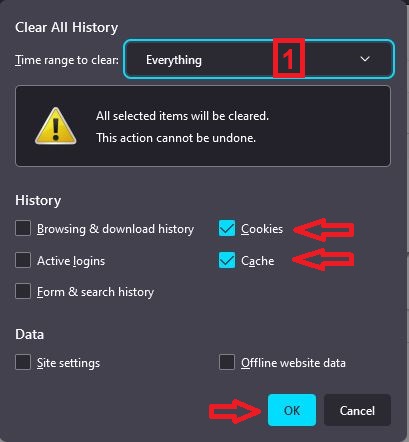Click the red arrow pointing at OK
Image resolution: width=409 pixels, height=442 pixels.
coord(235,411)
